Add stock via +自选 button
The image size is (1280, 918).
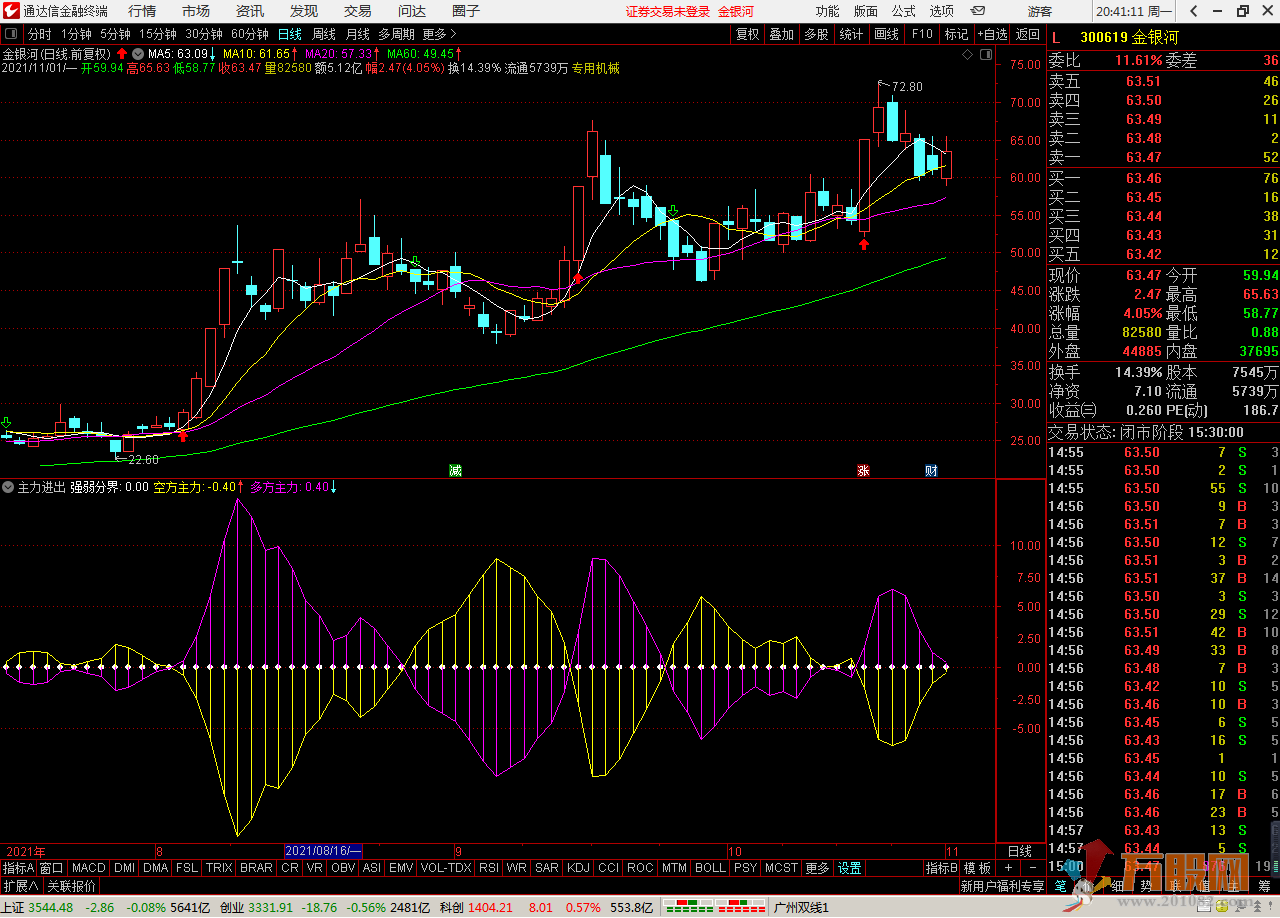(991, 34)
